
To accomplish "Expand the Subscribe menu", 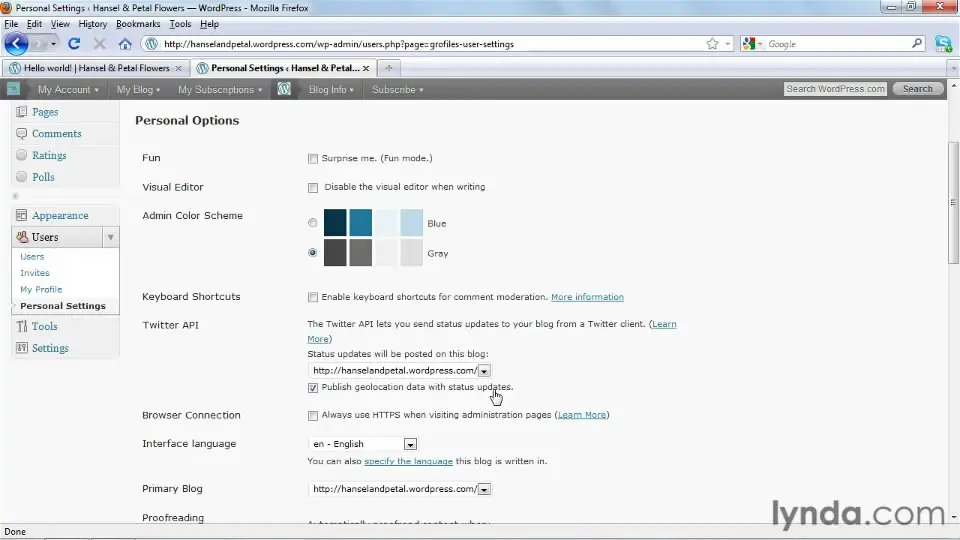I will [x=397, y=89].
